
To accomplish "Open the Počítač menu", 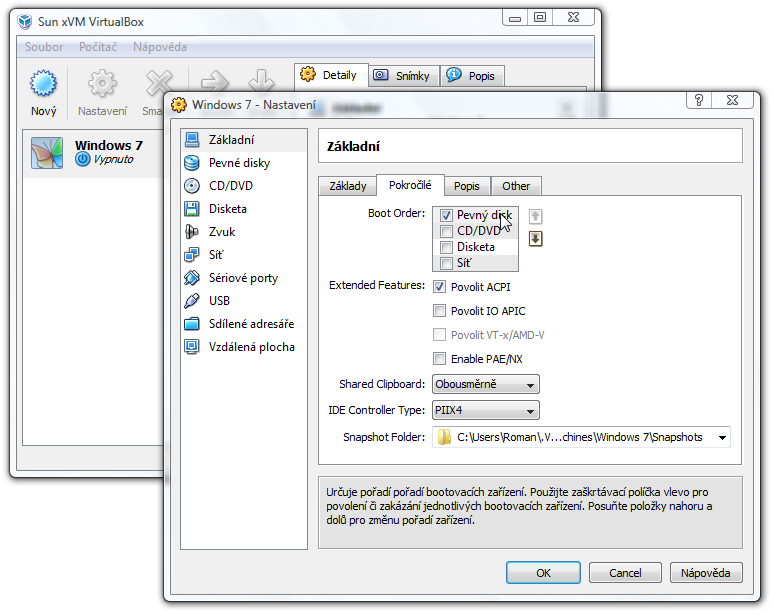I will (98, 47).
